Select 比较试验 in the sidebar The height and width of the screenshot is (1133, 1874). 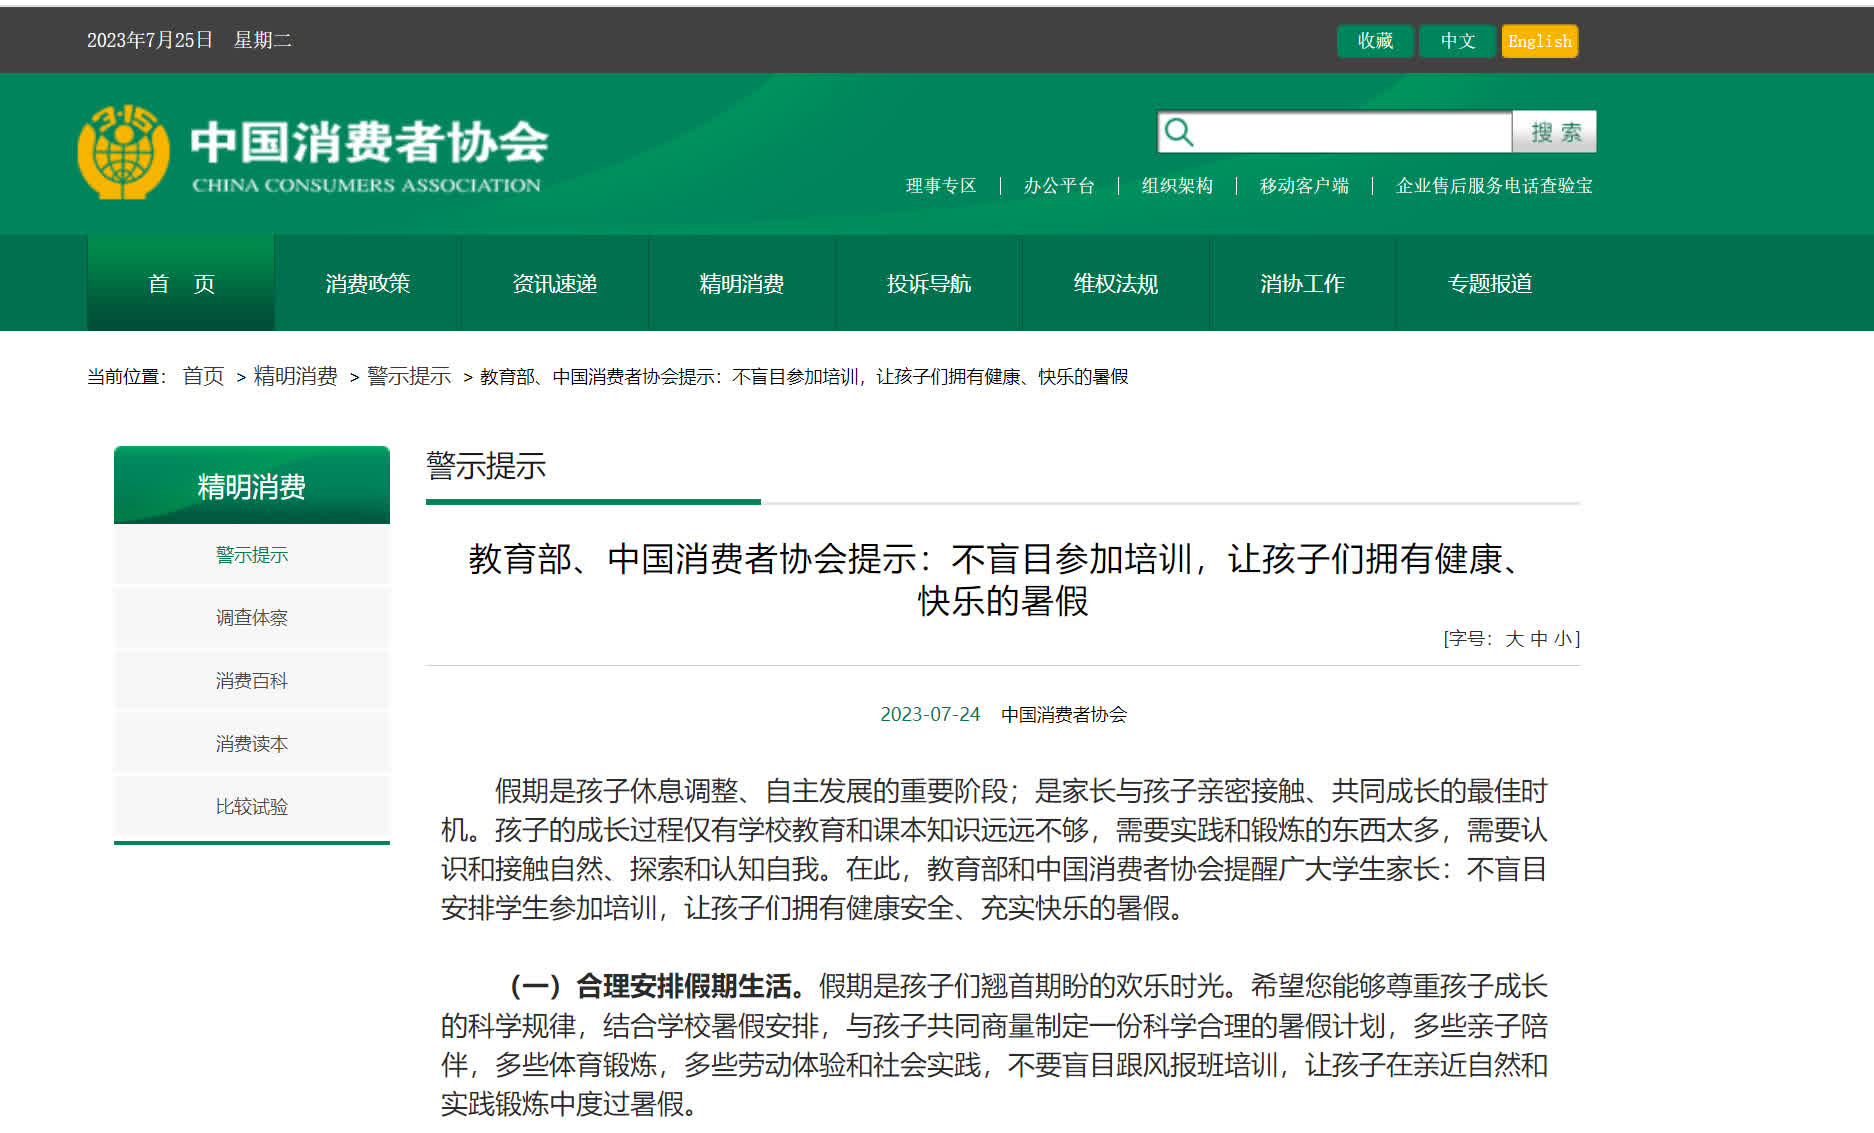click(x=252, y=807)
